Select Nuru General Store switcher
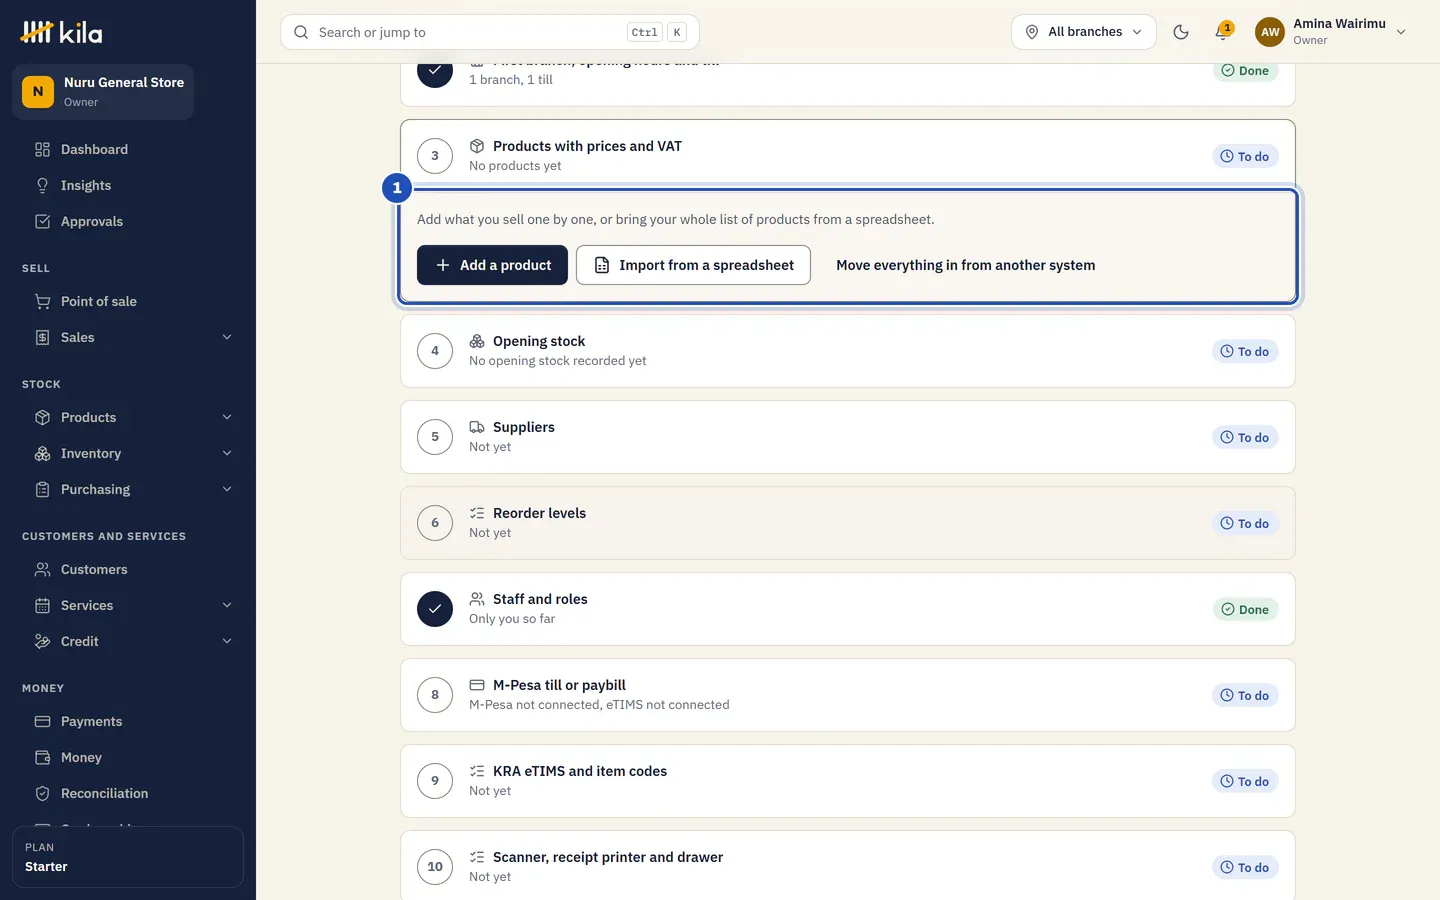 coord(103,92)
